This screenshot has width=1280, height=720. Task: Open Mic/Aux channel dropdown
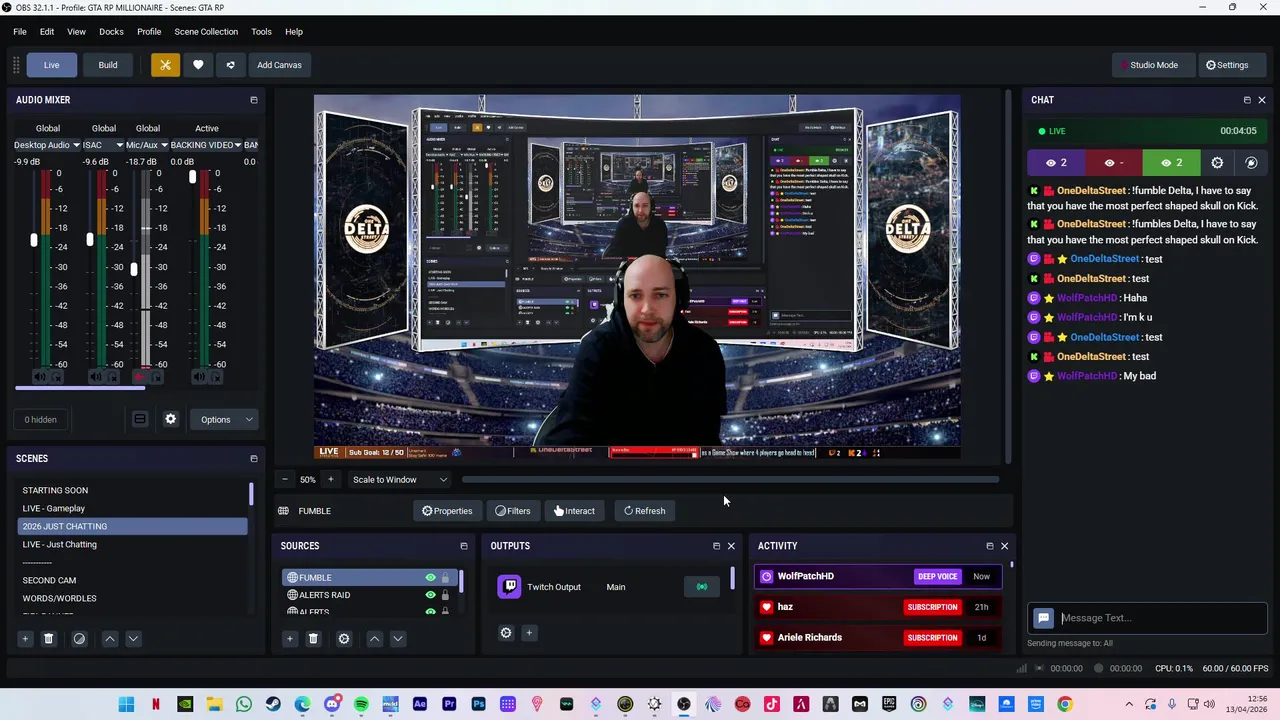tap(147, 145)
